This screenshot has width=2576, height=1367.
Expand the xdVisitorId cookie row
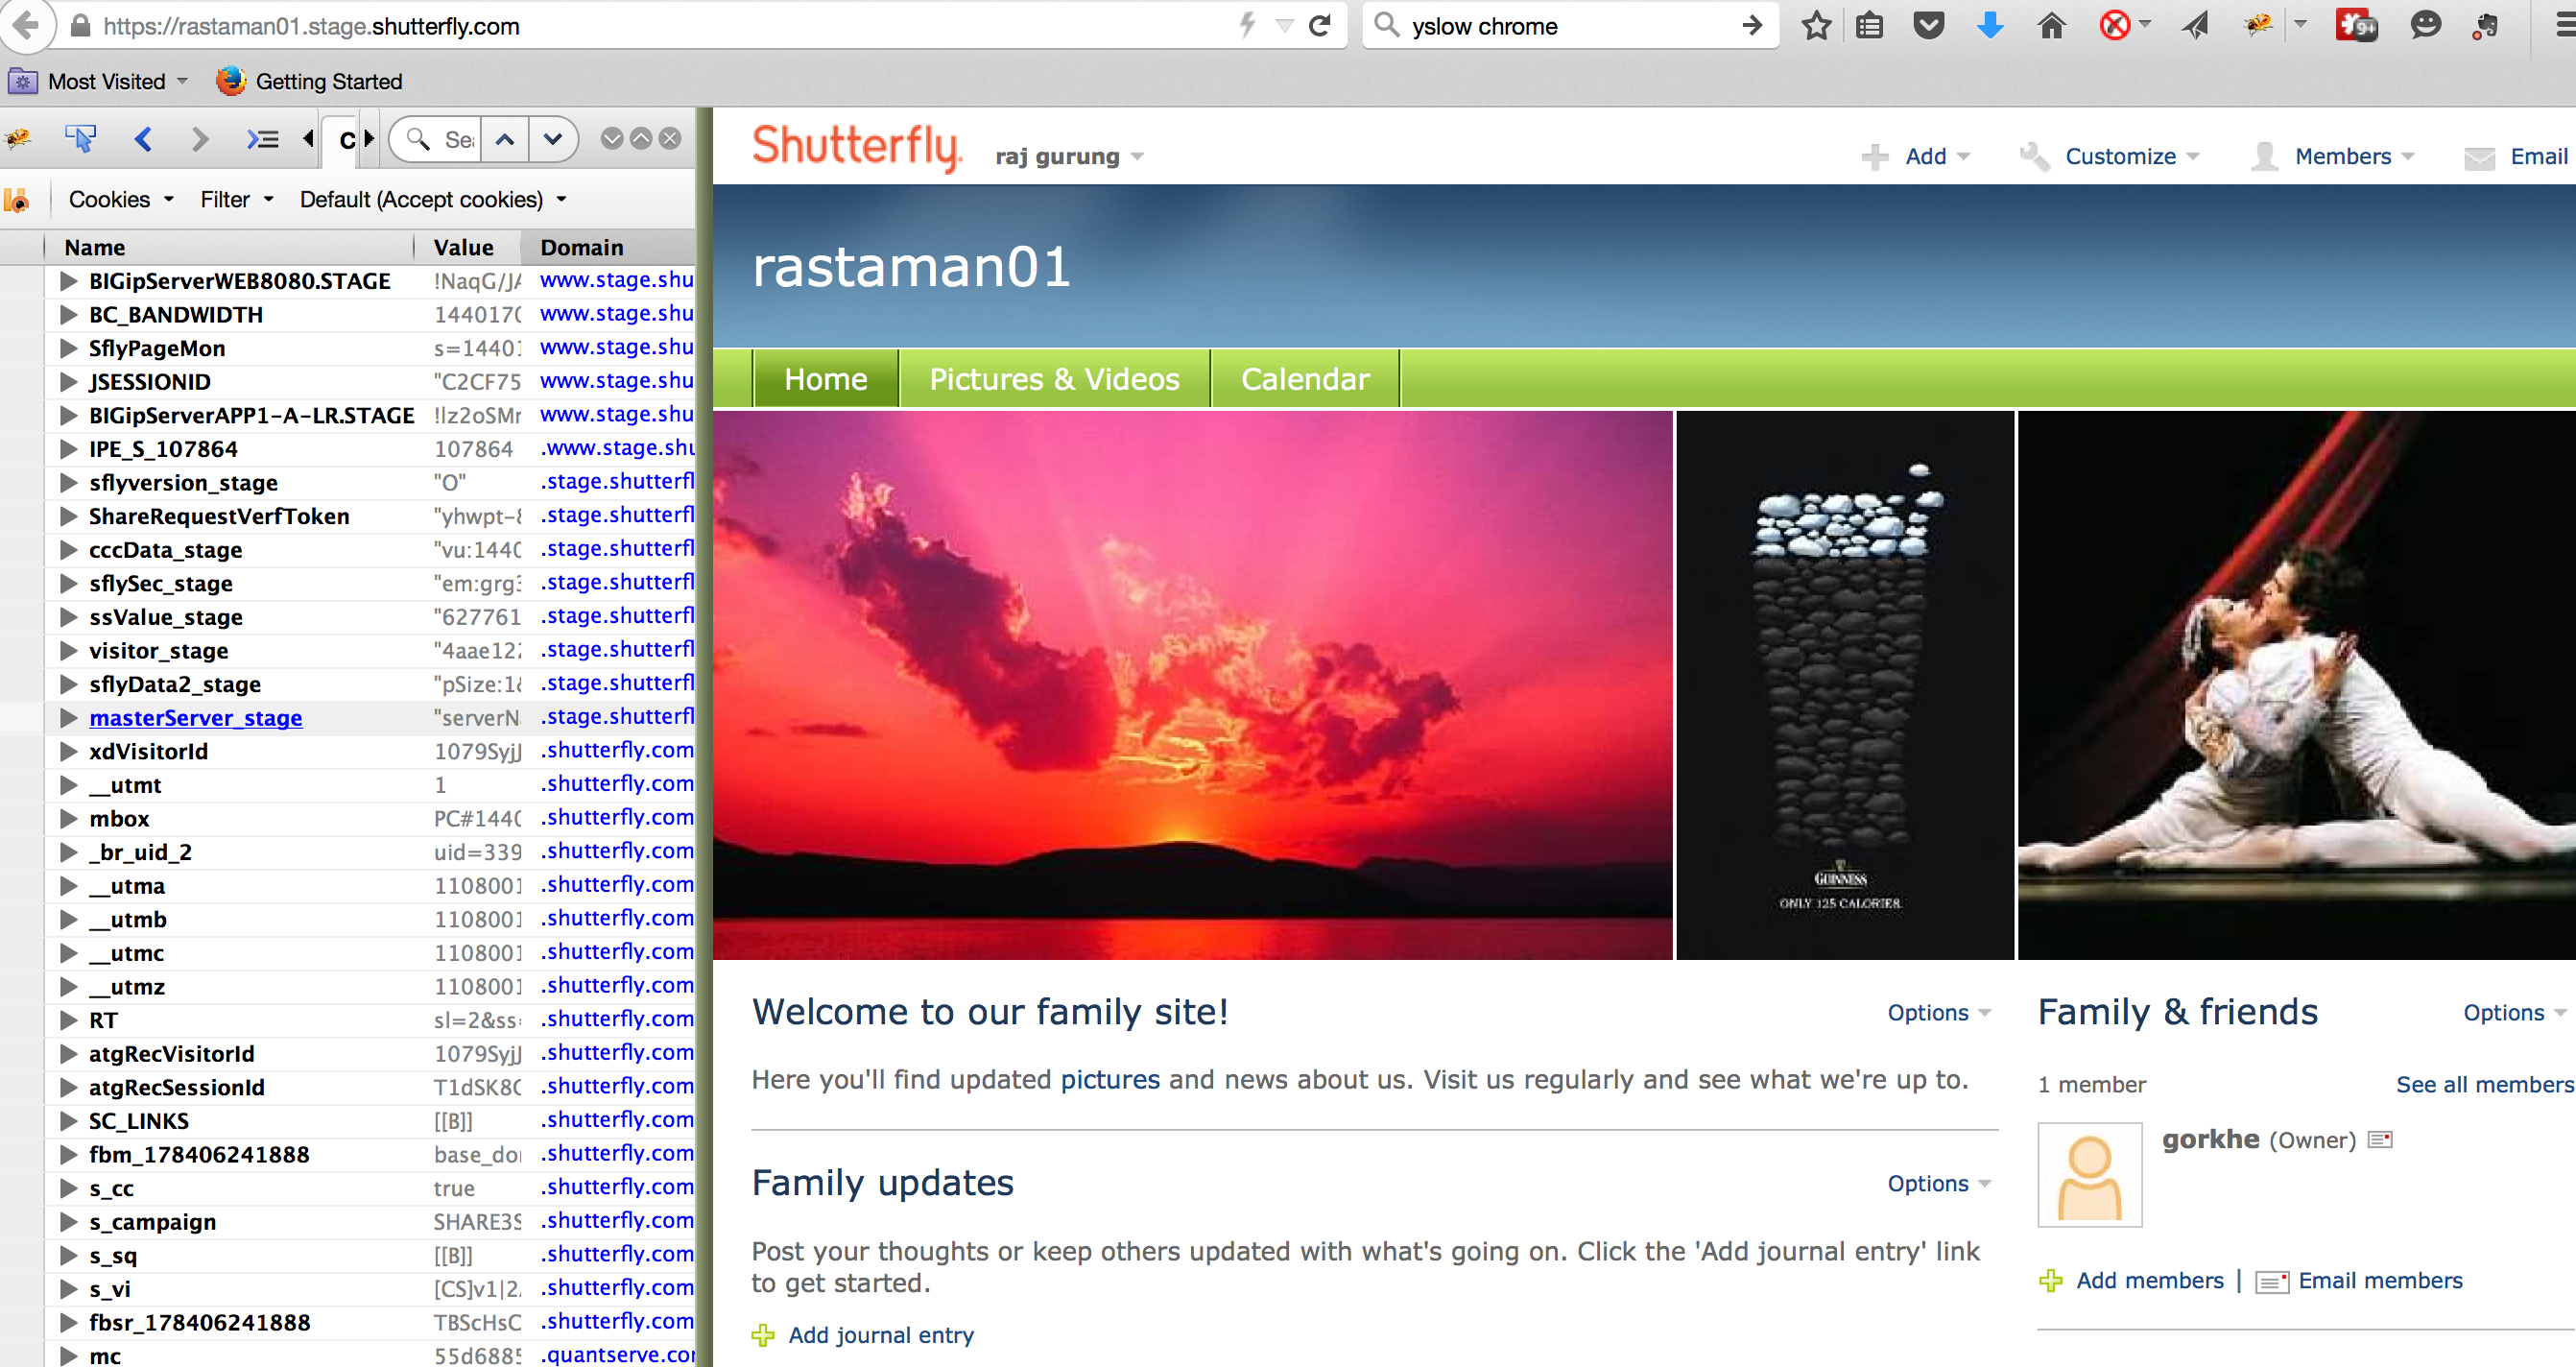(x=68, y=751)
